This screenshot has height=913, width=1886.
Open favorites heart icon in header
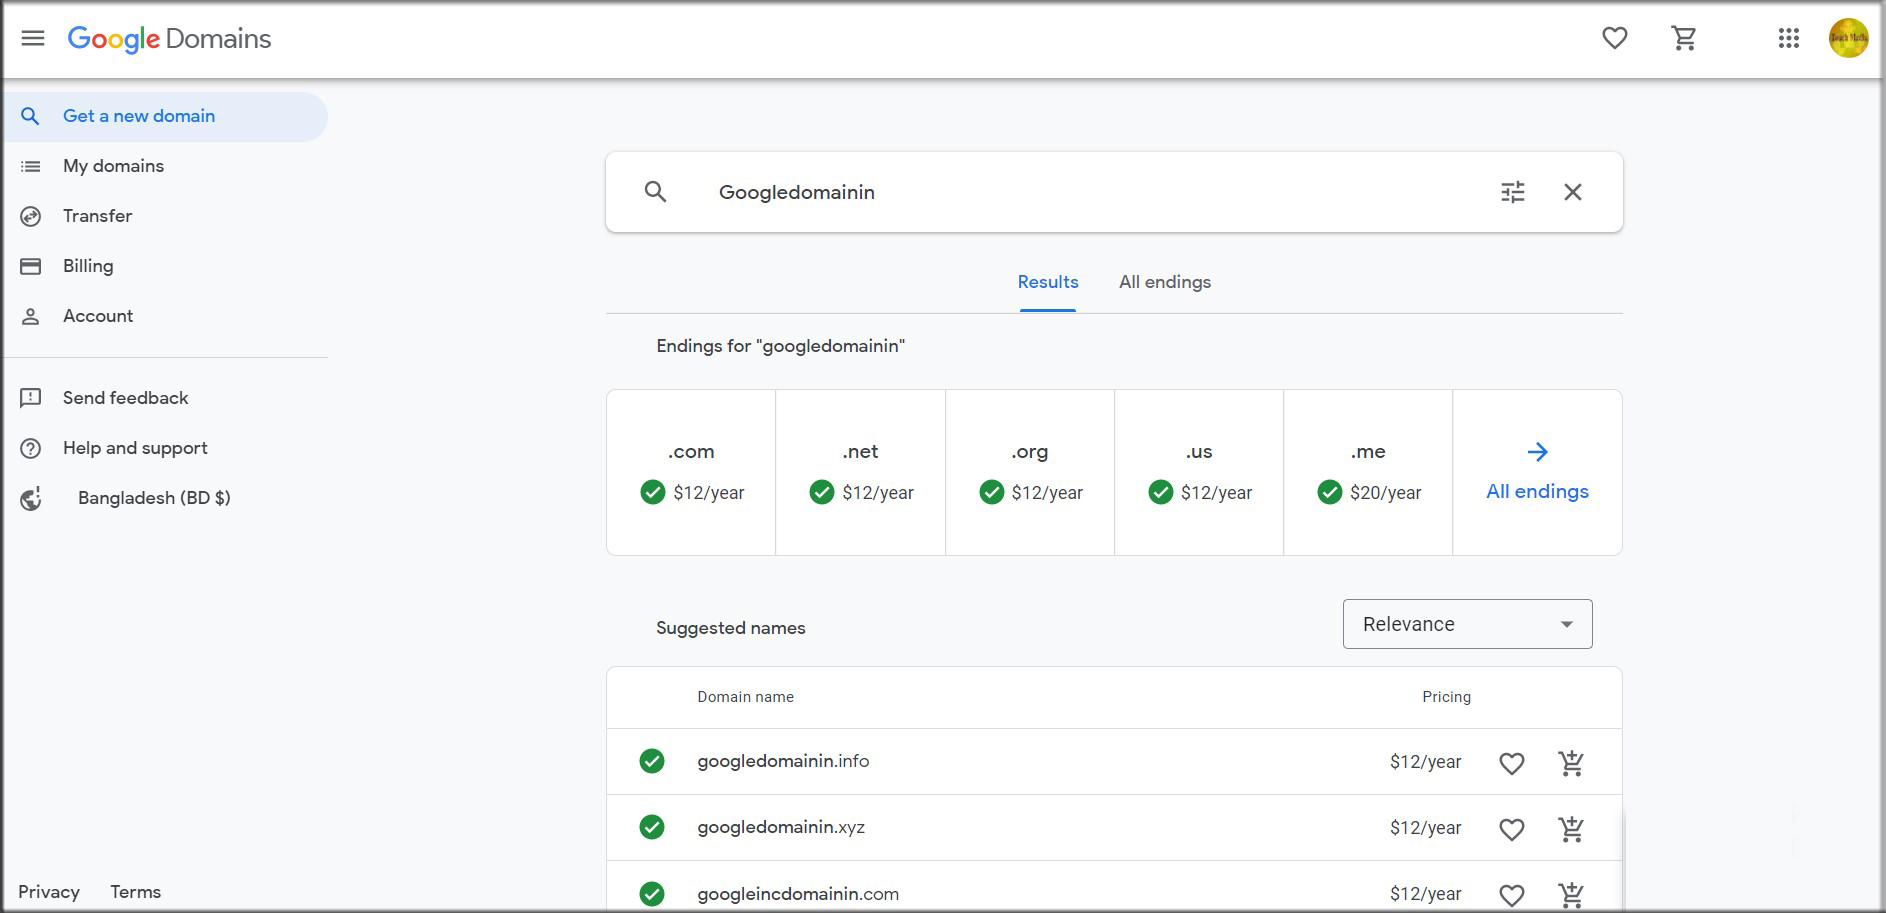coord(1614,38)
